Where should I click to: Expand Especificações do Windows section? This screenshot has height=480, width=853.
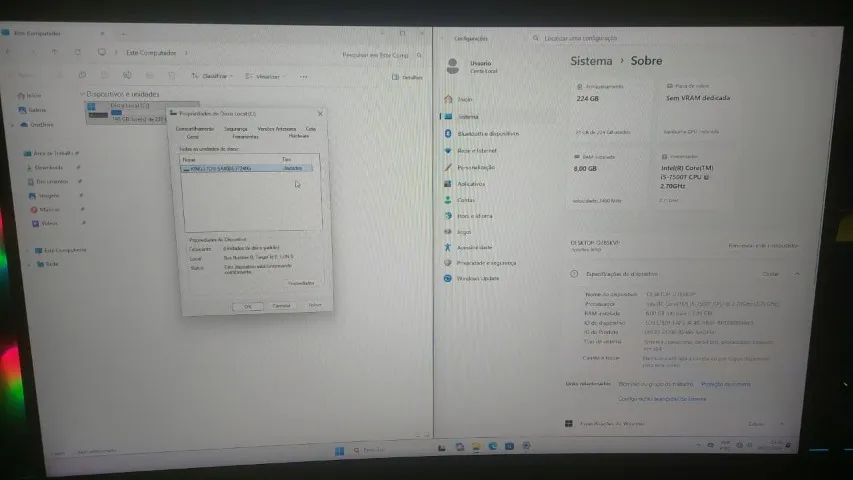coord(782,423)
